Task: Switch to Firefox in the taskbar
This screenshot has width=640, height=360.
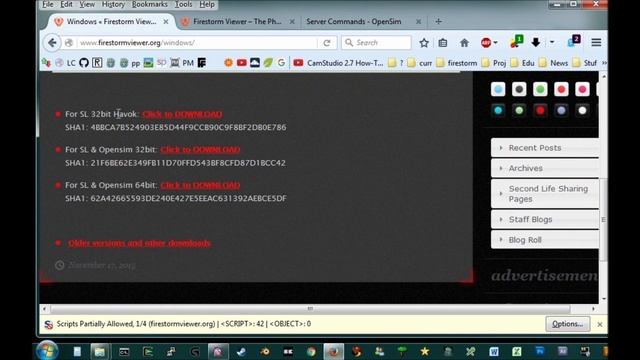Action: [333, 351]
